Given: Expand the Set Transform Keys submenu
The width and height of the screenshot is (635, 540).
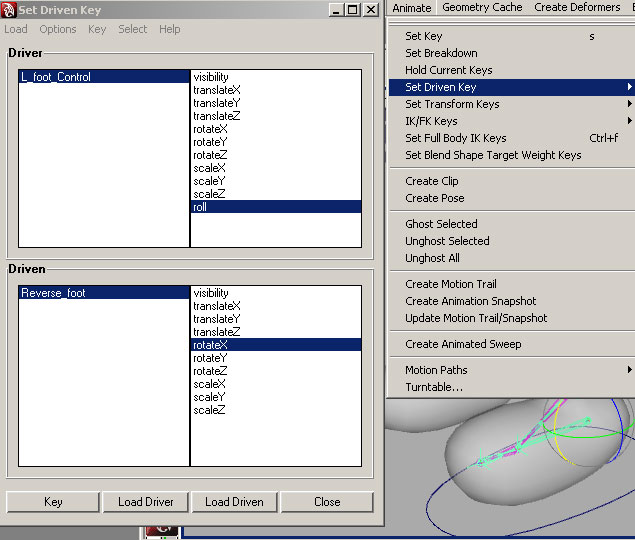Looking at the screenshot, I should tap(629, 104).
